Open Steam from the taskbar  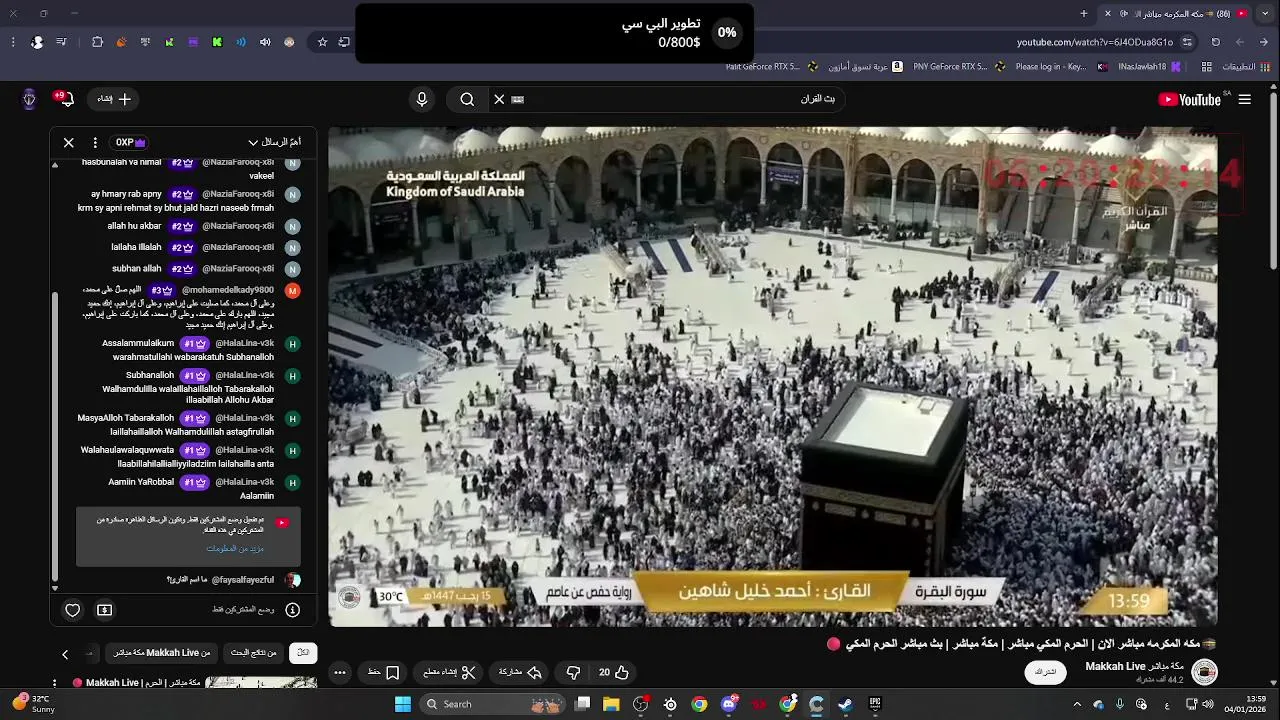[845, 704]
